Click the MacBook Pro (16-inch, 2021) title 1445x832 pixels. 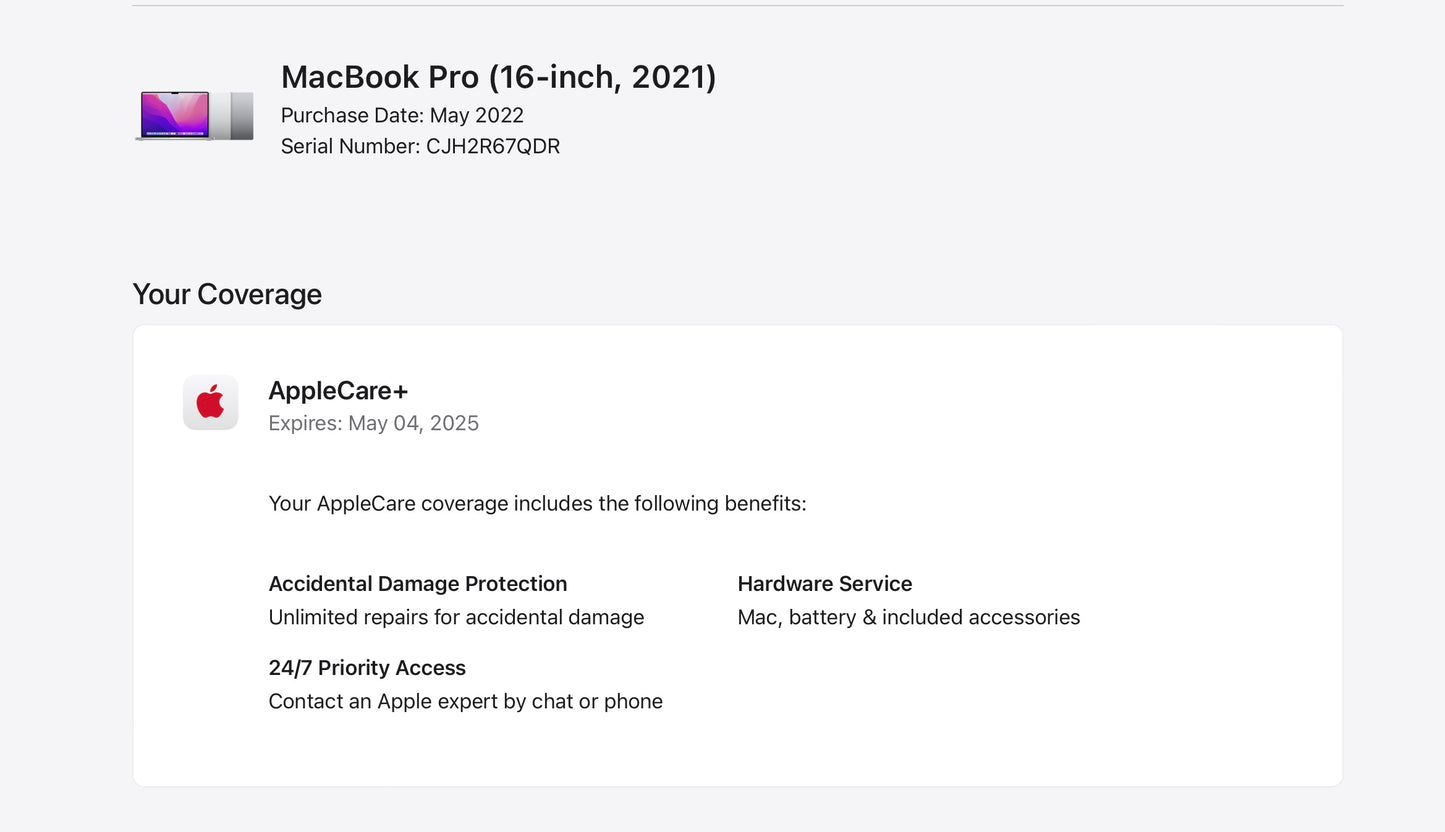click(x=498, y=77)
